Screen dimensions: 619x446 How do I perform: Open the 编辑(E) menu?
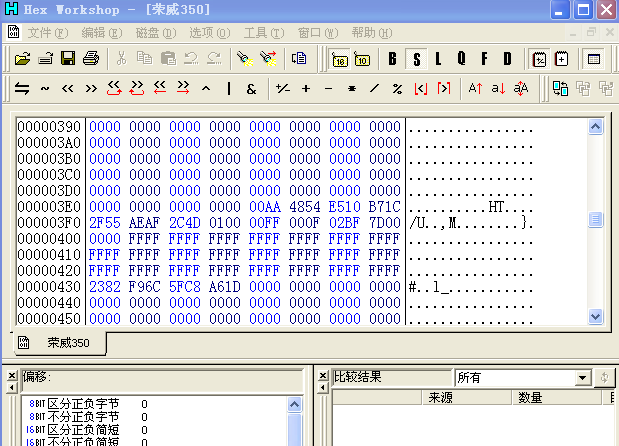coord(102,33)
